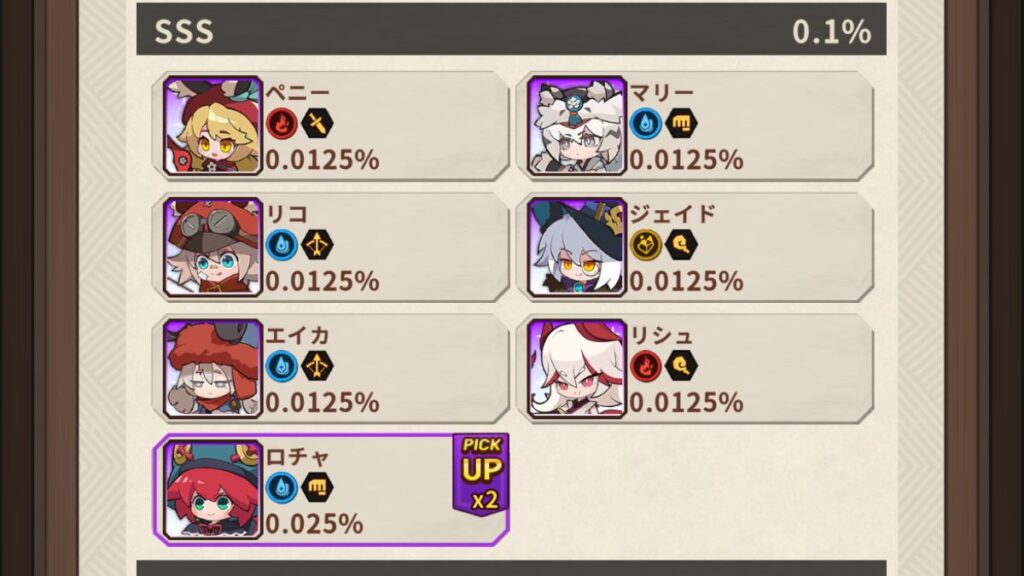Click ペニー's sword class icon
1024x576 pixels.
click(x=317, y=123)
